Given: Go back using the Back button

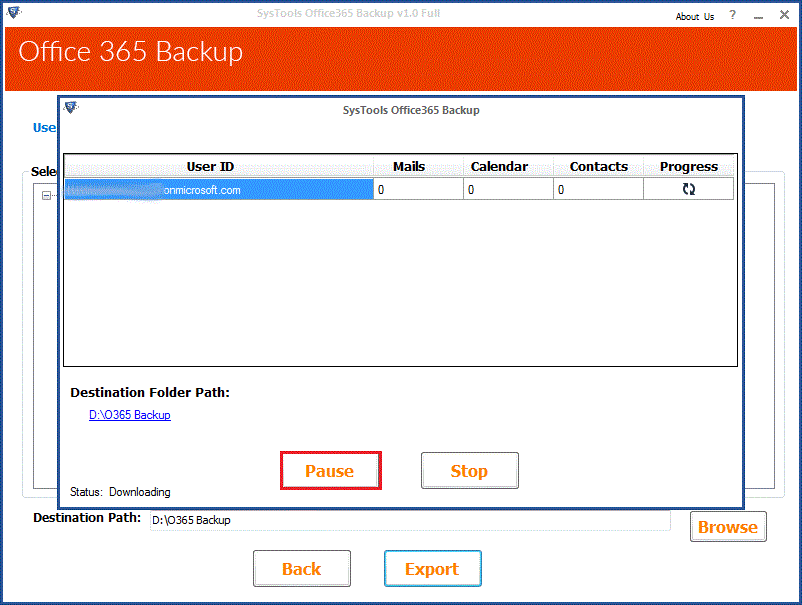Looking at the screenshot, I should [x=302, y=569].
